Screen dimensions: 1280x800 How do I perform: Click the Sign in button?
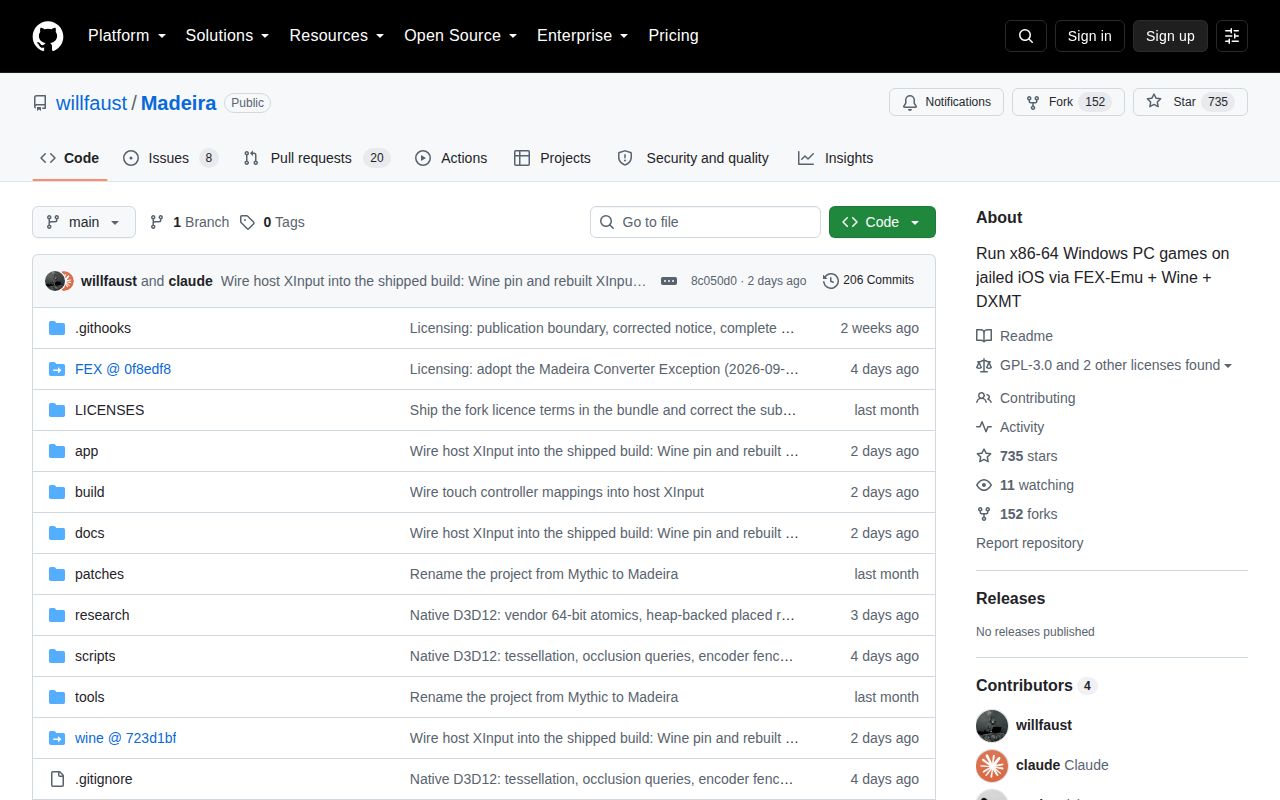coord(1089,36)
